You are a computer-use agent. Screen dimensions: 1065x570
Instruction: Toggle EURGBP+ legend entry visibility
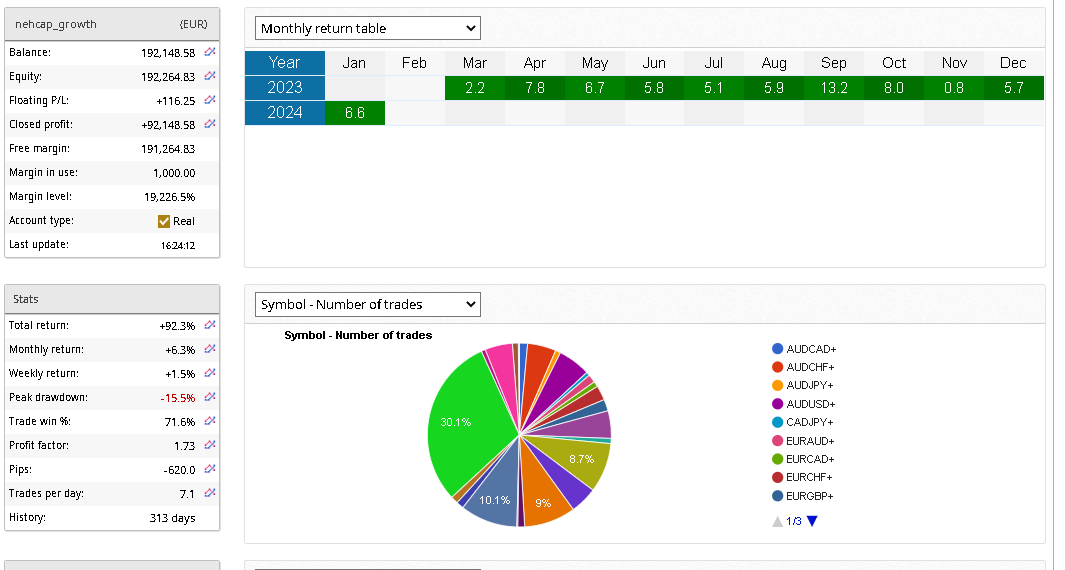[x=809, y=496]
